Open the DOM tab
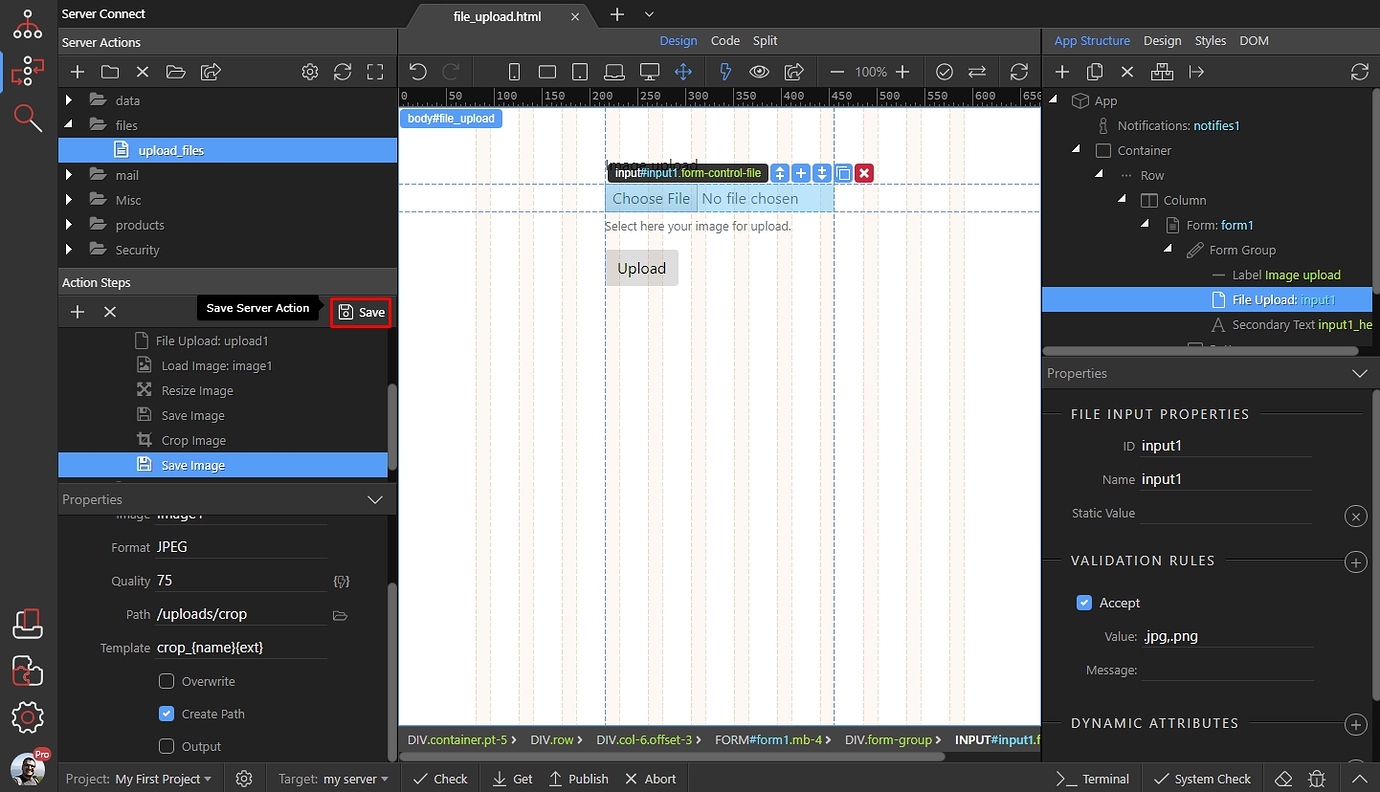 point(1254,41)
